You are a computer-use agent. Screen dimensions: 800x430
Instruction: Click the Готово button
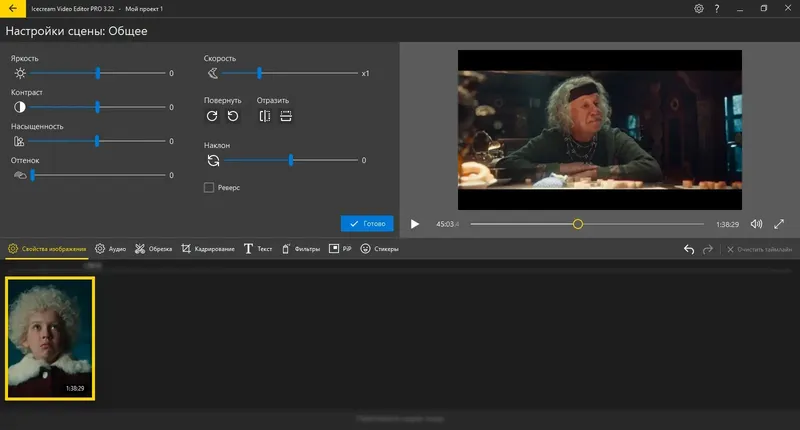pyautogui.click(x=367, y=224)
